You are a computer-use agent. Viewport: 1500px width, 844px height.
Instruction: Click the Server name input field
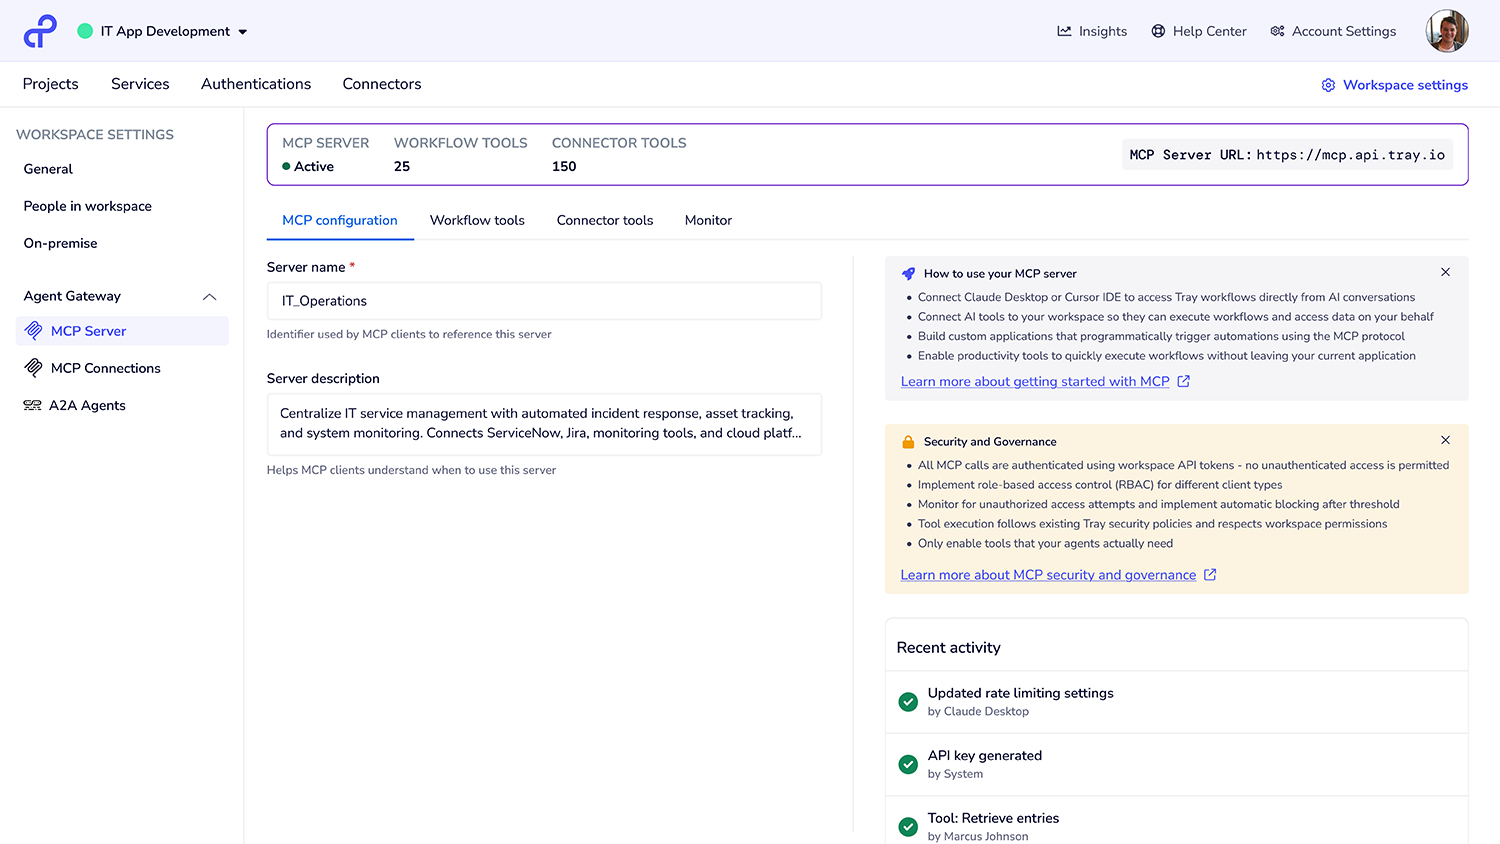[x=544, y=301]
